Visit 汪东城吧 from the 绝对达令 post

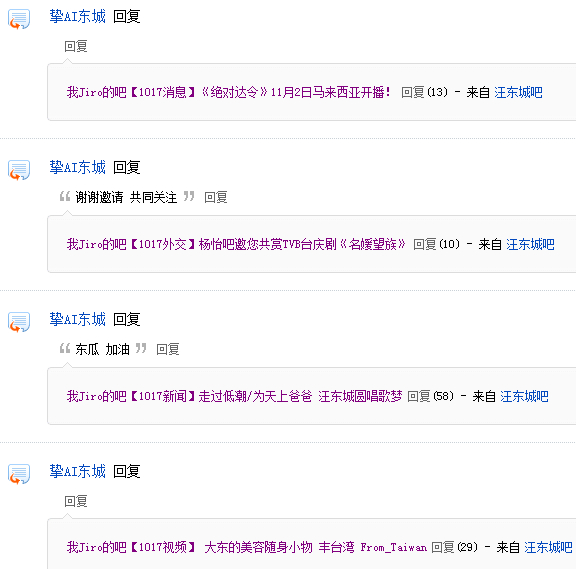518,92
